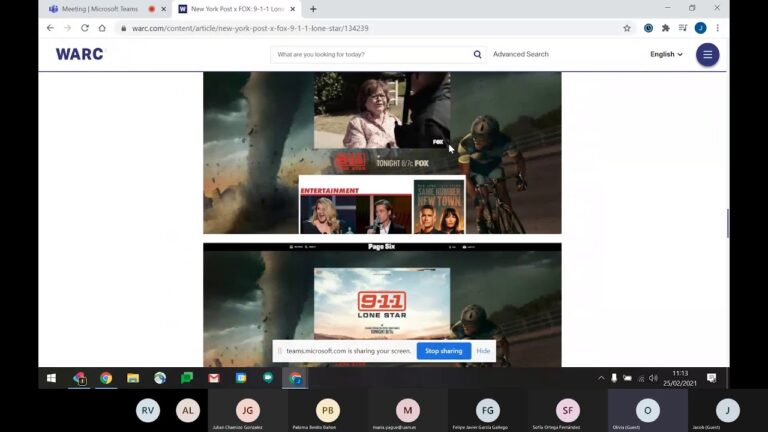This screenshot has width=768, height=432.
Task: Open the extensions puzzle icon
Action: [x=665, y=28]
